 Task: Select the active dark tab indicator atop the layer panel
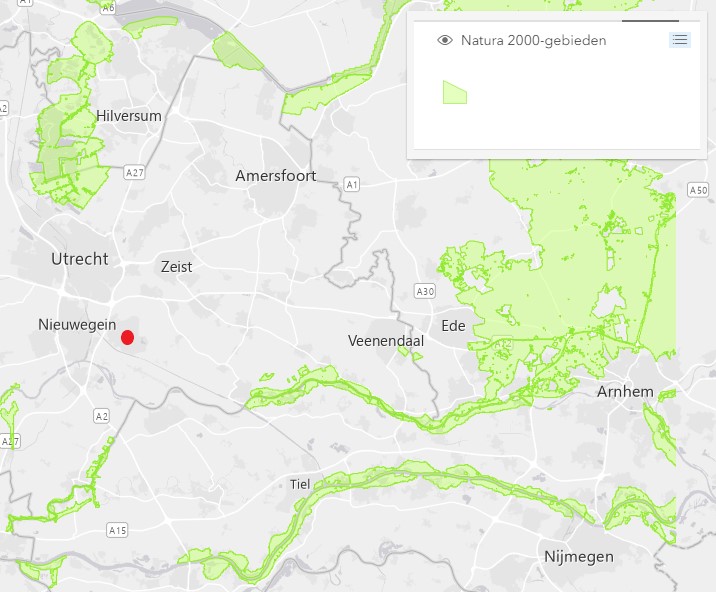pos(650,21)
